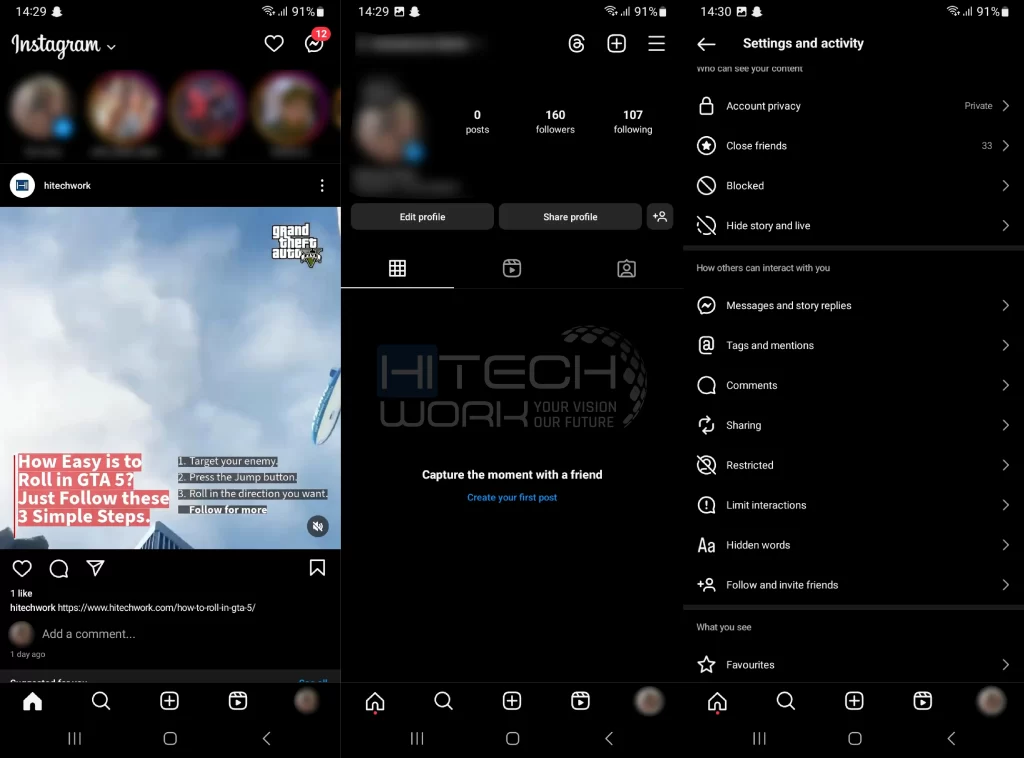Open hitechwork profile picture on the post header

coord(22,185)
